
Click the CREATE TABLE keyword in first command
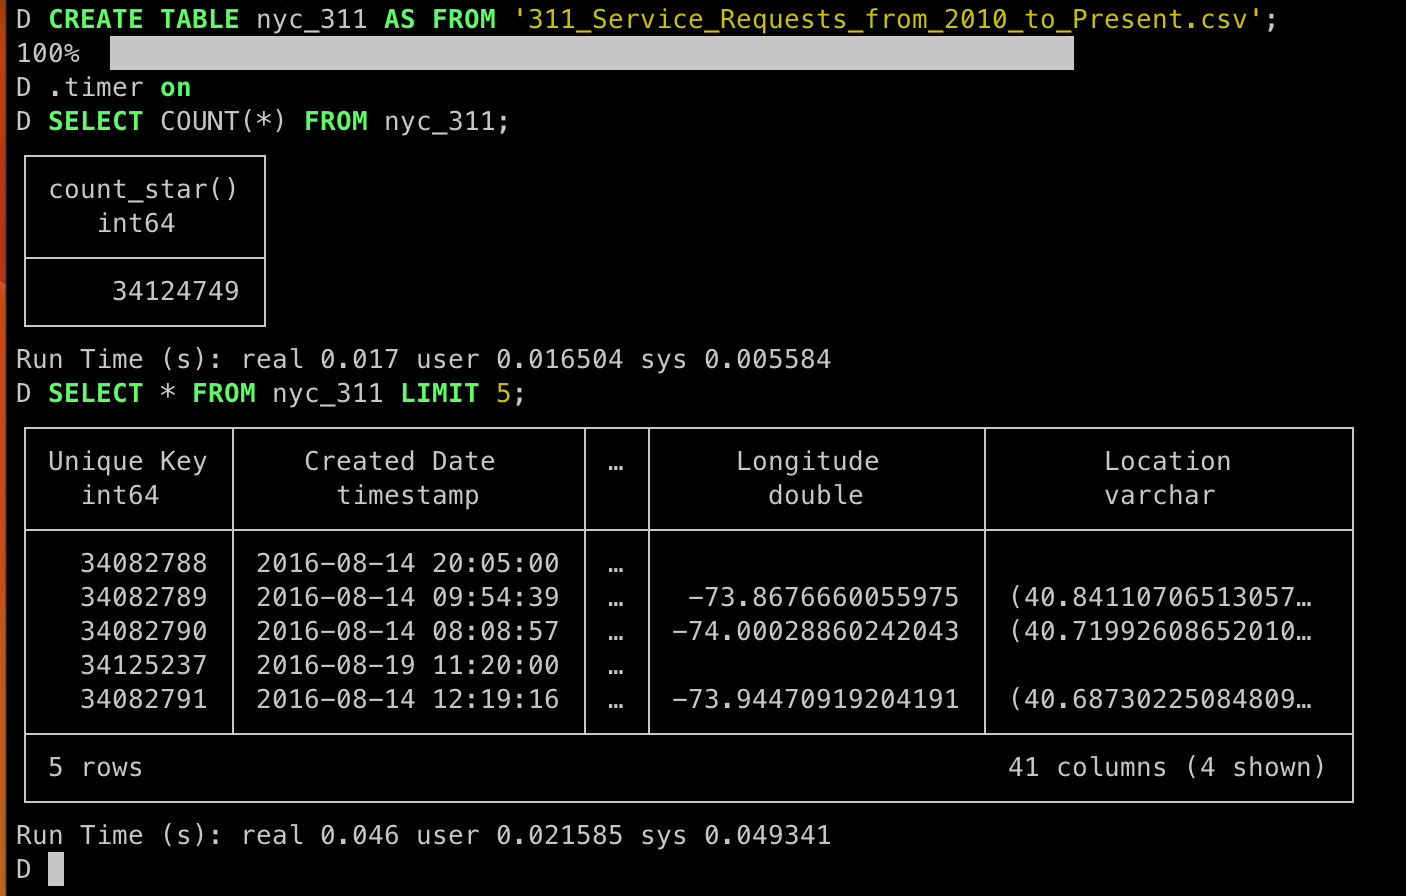(144, 20)
